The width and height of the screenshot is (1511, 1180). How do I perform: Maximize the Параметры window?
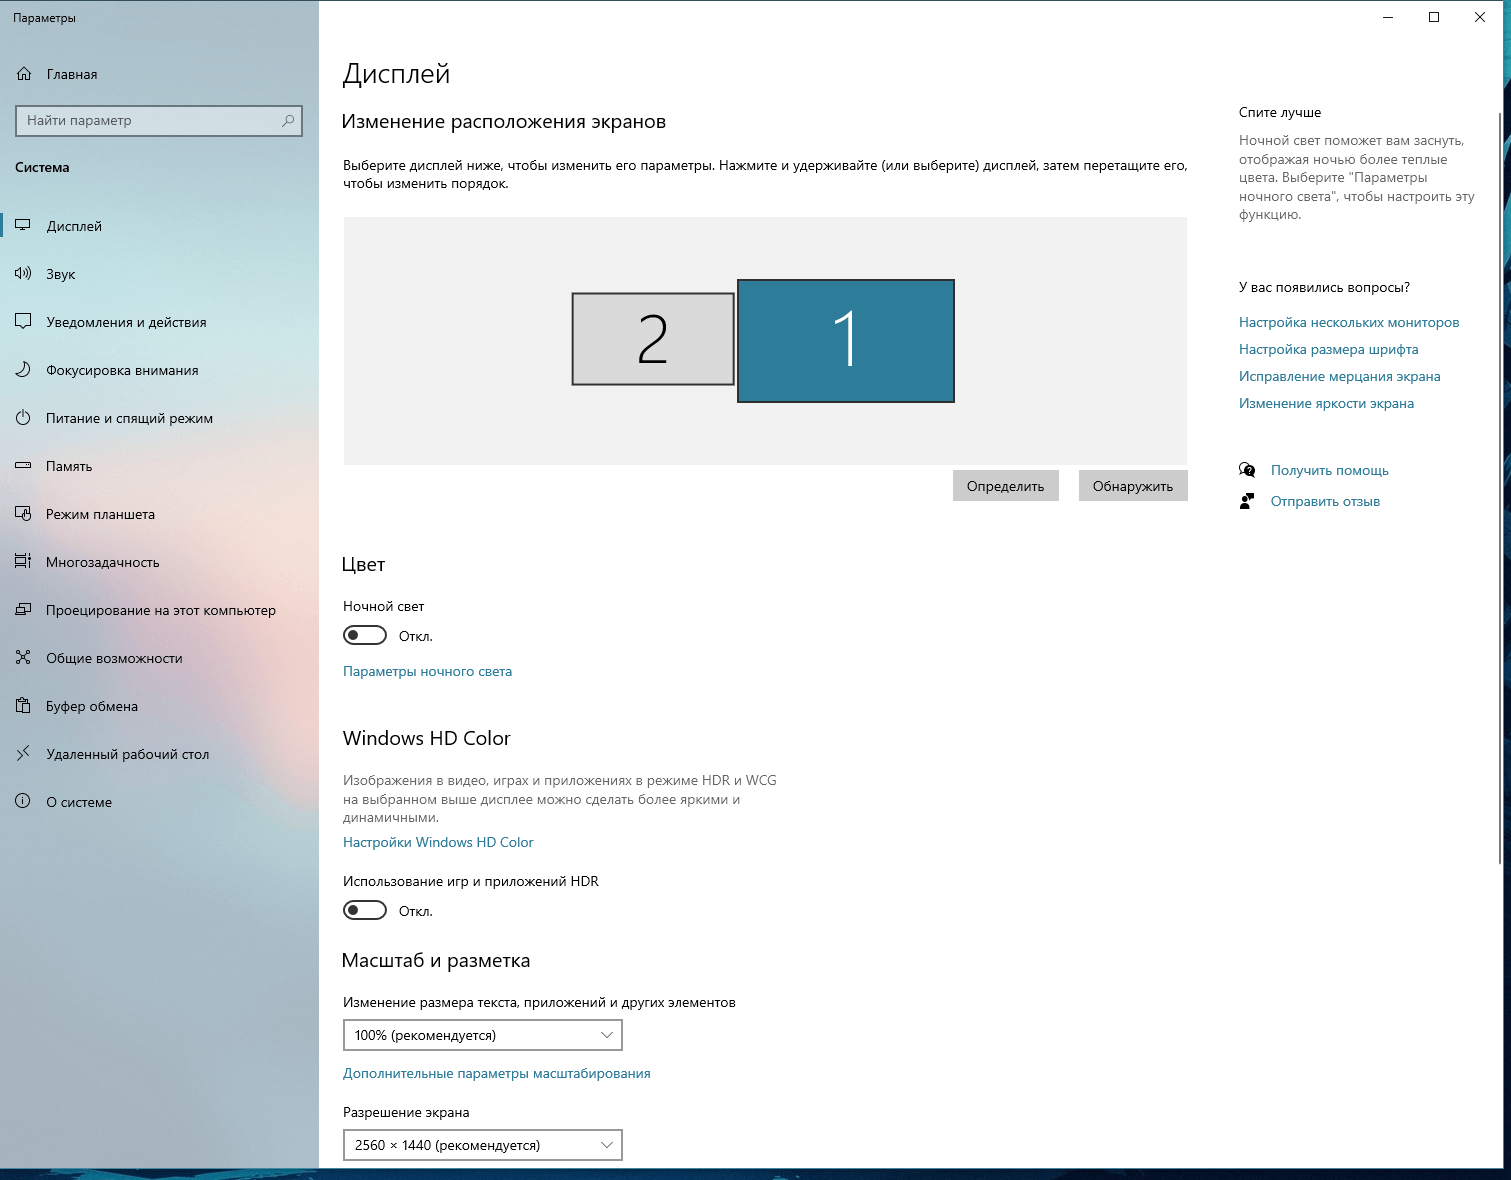click(1434, 17)
